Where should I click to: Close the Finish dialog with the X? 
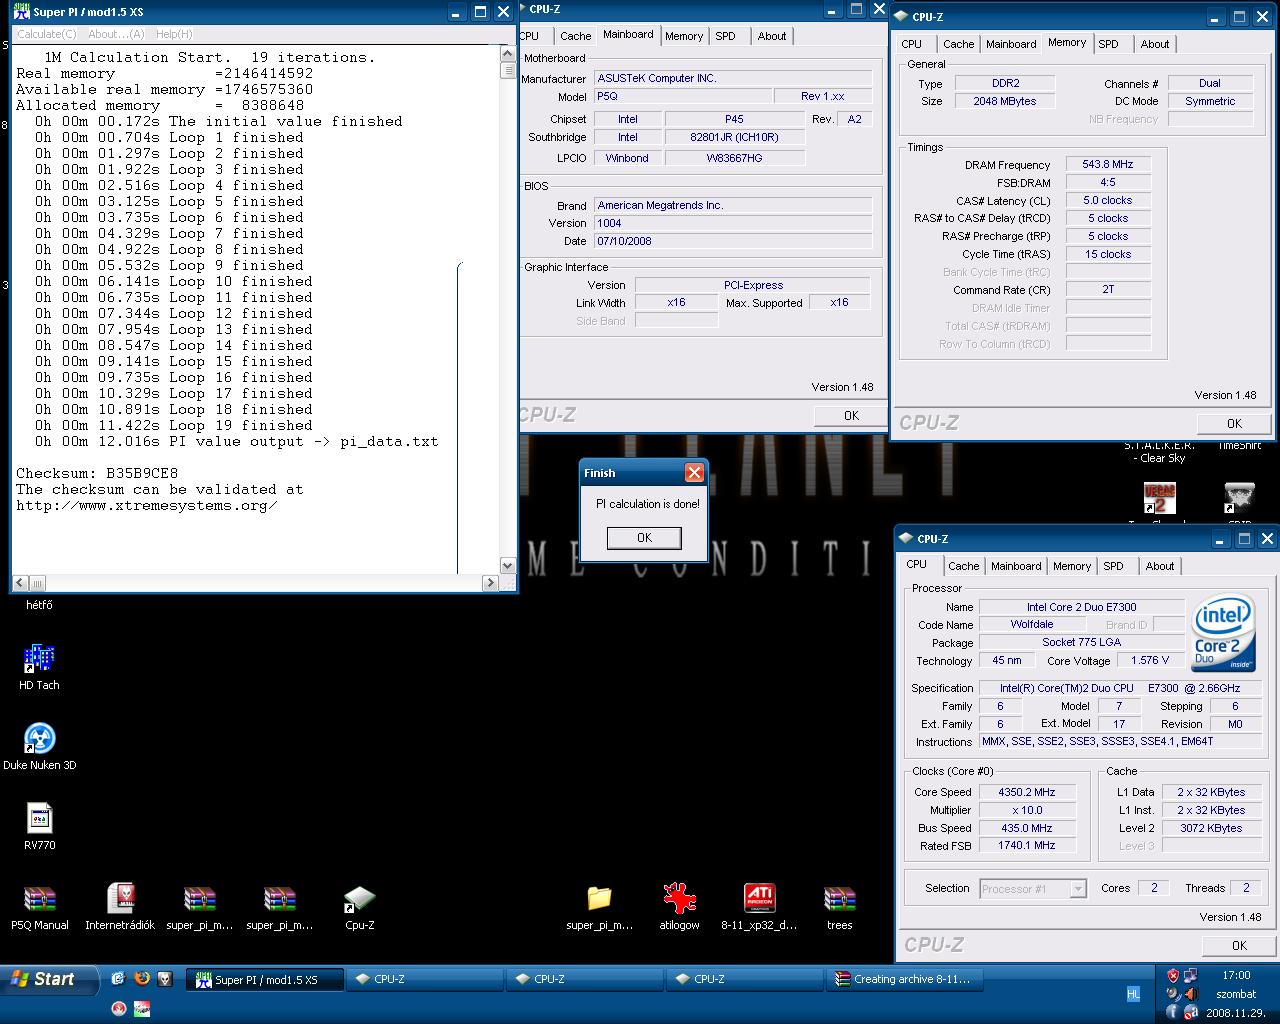tap(694, 472)
